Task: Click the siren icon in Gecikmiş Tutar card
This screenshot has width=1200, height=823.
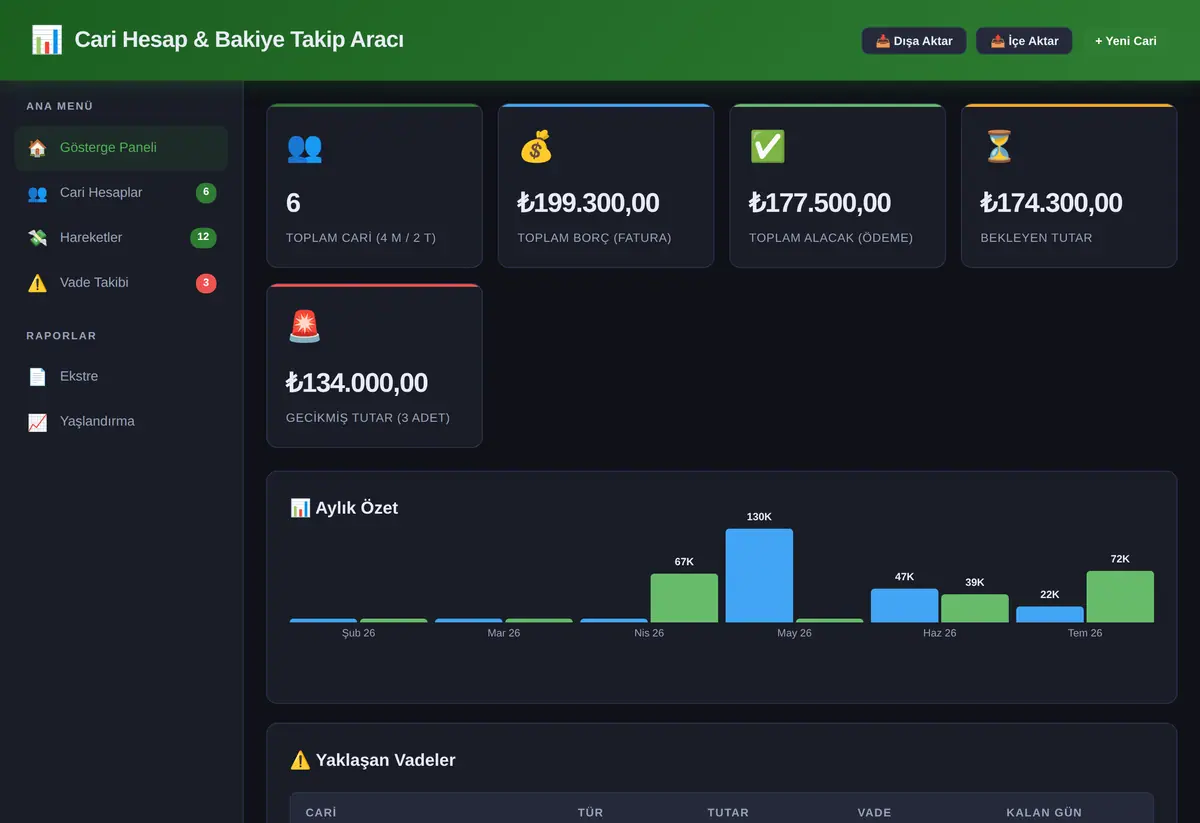Action: tap(304, 327)
